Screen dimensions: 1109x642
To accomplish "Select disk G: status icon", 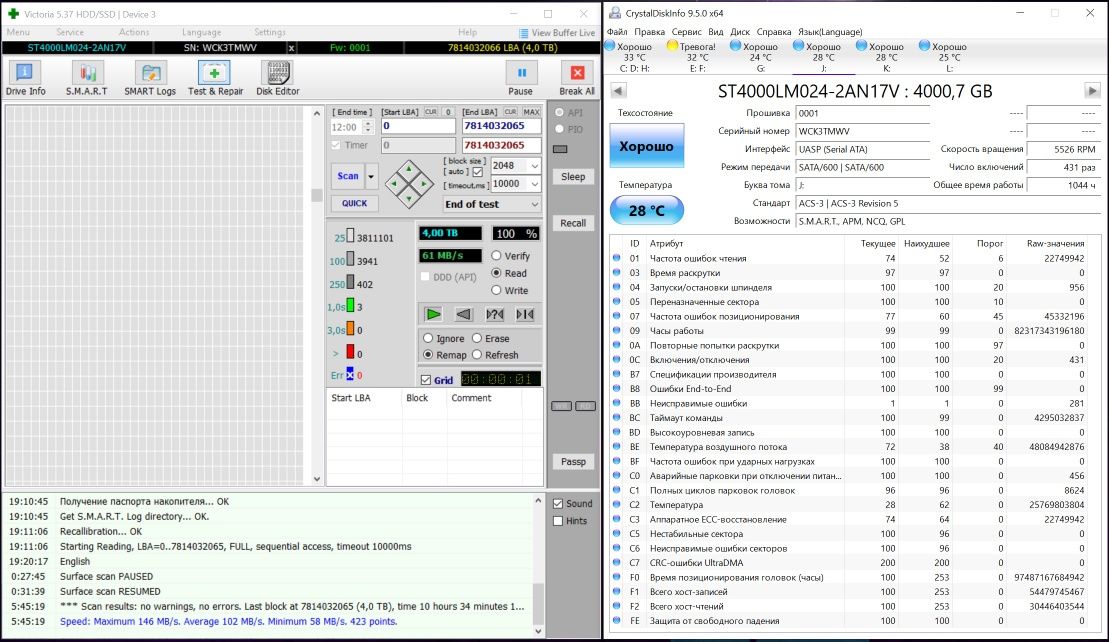I will [x=735, y=46].
